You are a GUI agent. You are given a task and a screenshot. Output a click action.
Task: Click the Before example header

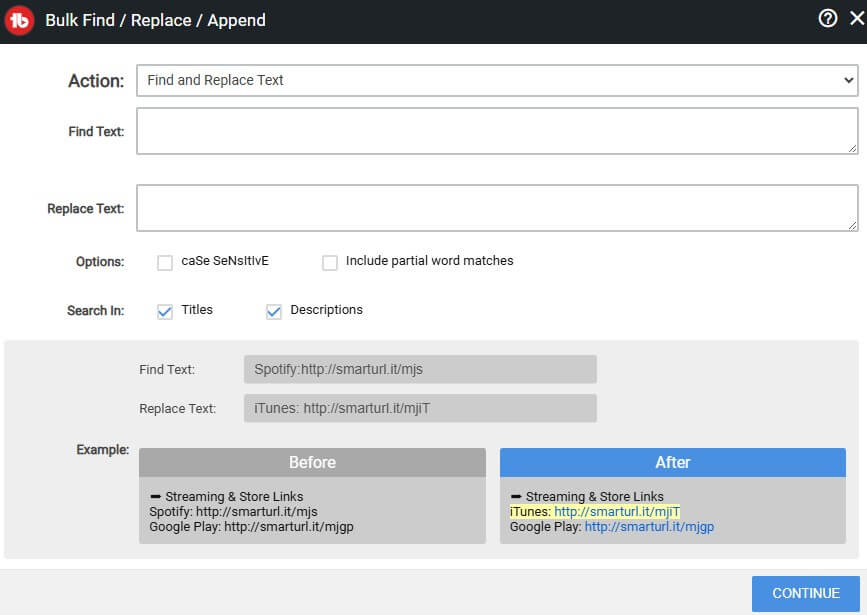click(312, 462)
